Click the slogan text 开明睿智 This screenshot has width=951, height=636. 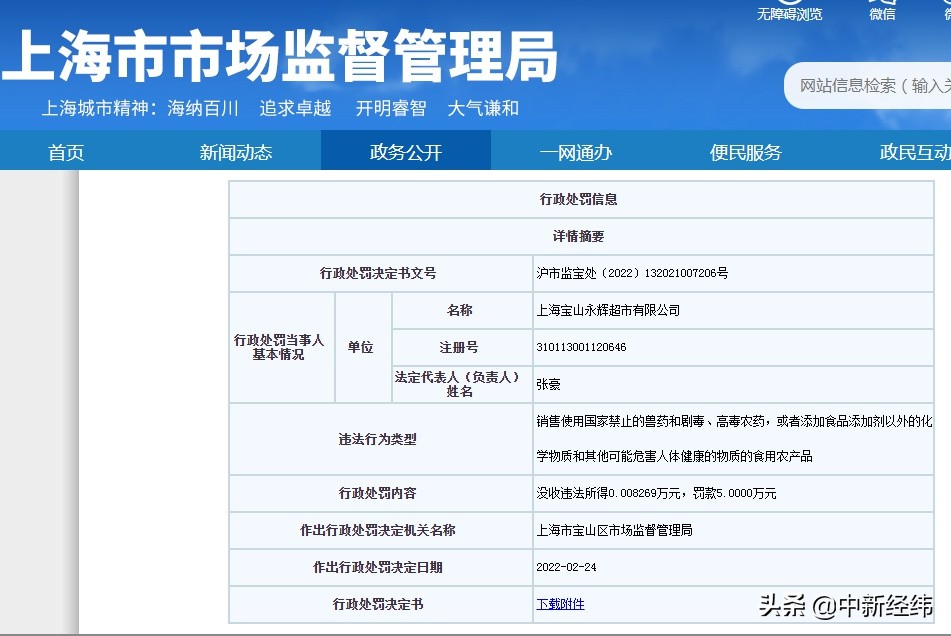391,109
